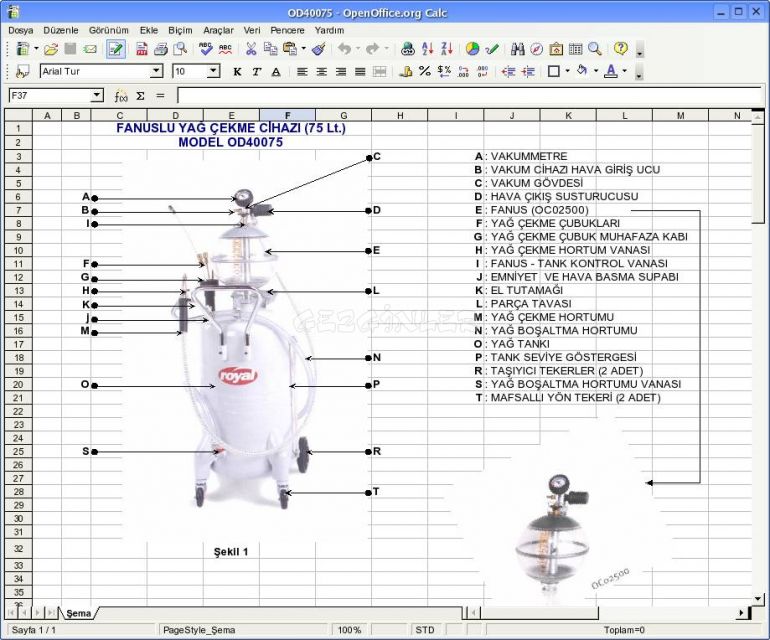Align text left
This screenshot has height=640, width=770.
[302, 72]
